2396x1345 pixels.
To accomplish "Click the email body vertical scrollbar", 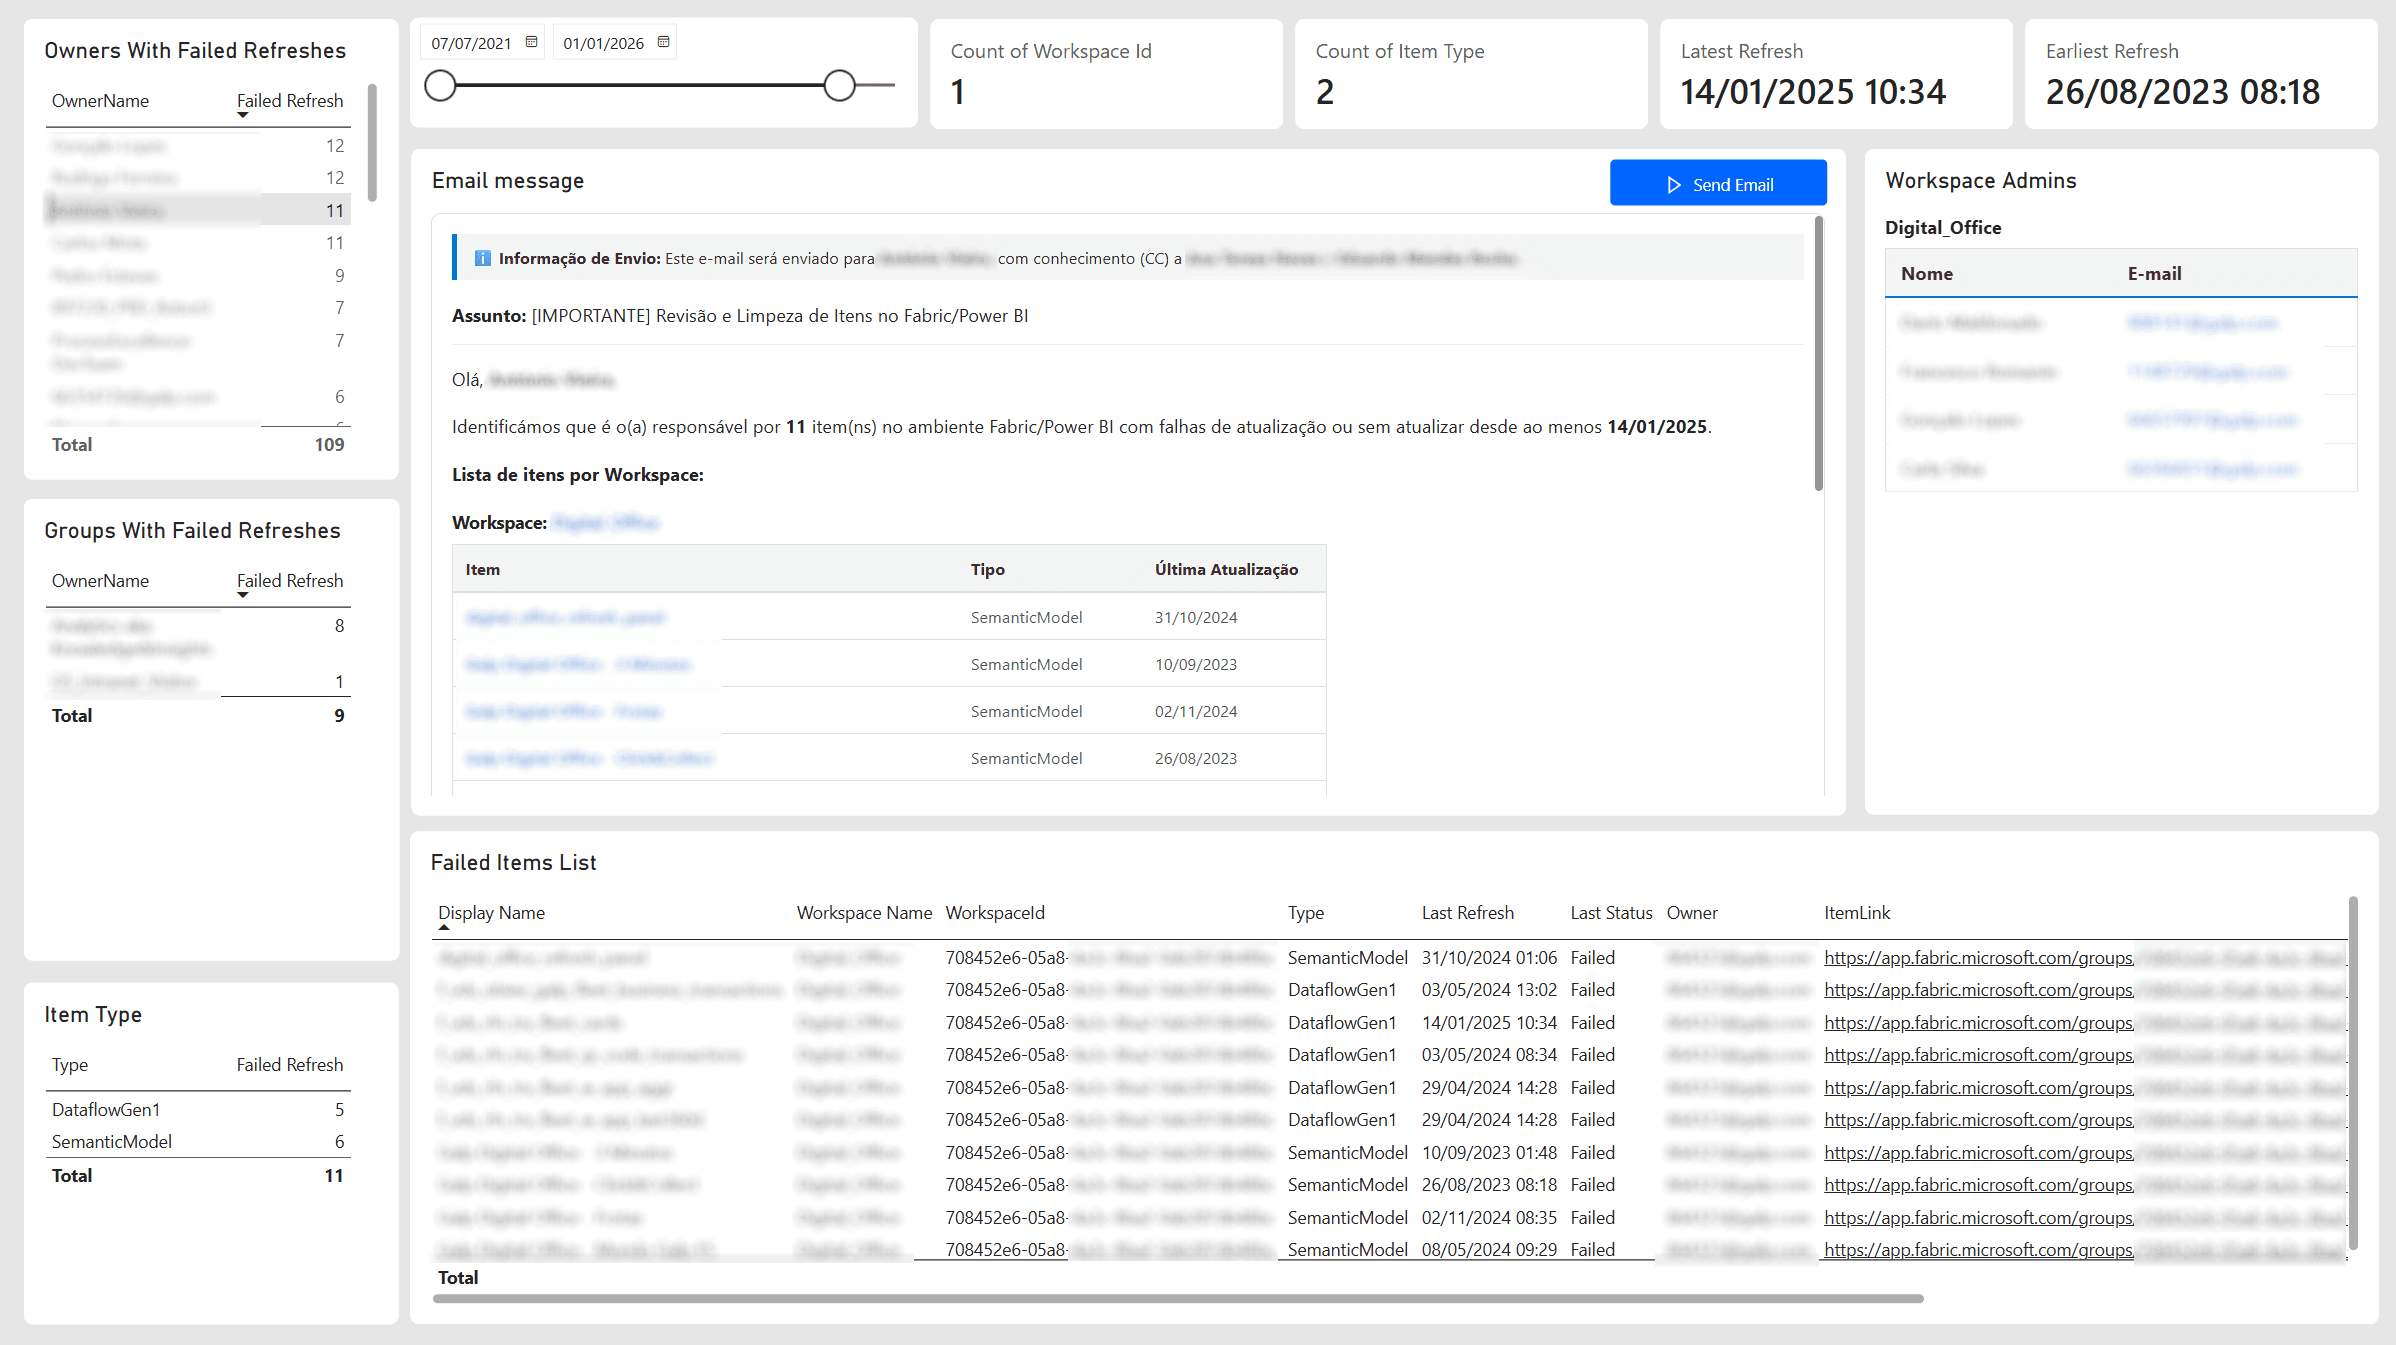I will click(x=1819, y=355).
